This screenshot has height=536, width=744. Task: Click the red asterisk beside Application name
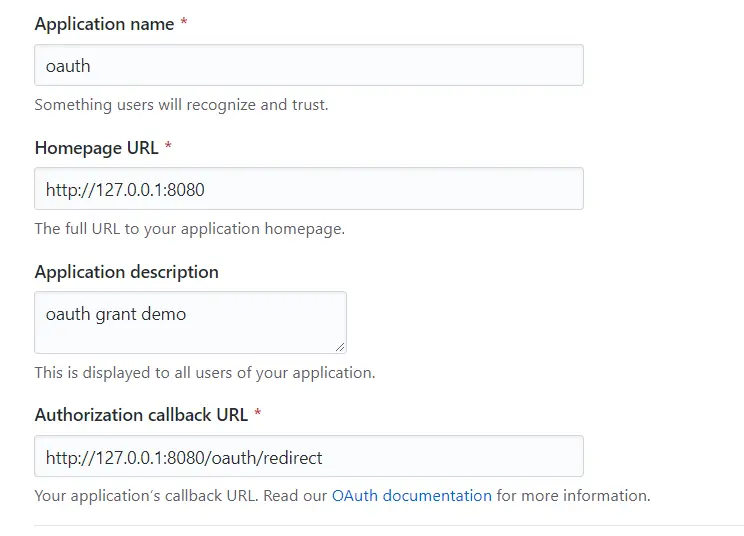coord(184,24)
